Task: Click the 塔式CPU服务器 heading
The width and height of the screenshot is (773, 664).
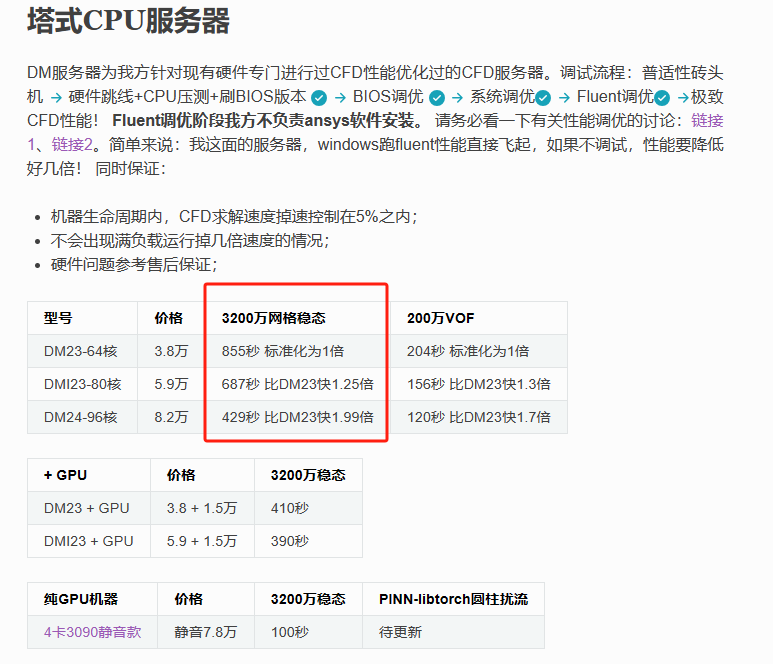Action: [128, 20]
